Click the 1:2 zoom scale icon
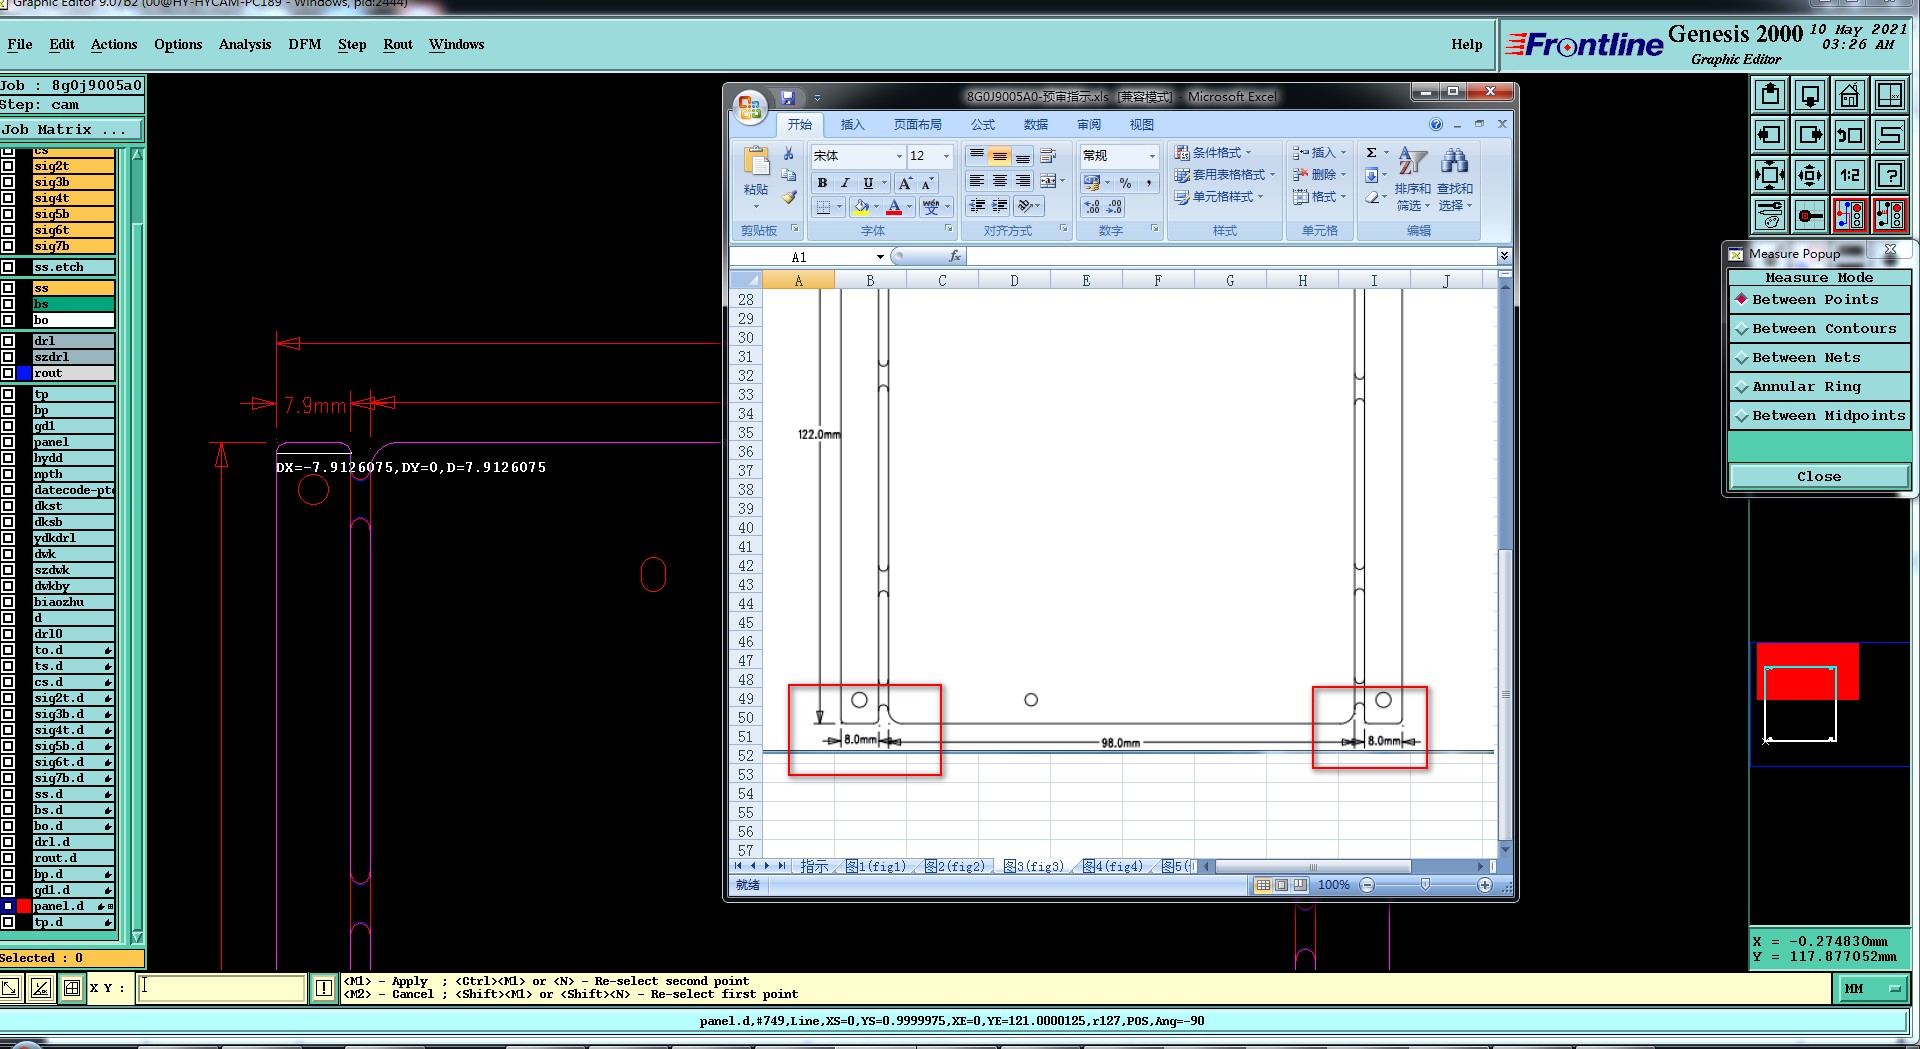 (1849, 175)
